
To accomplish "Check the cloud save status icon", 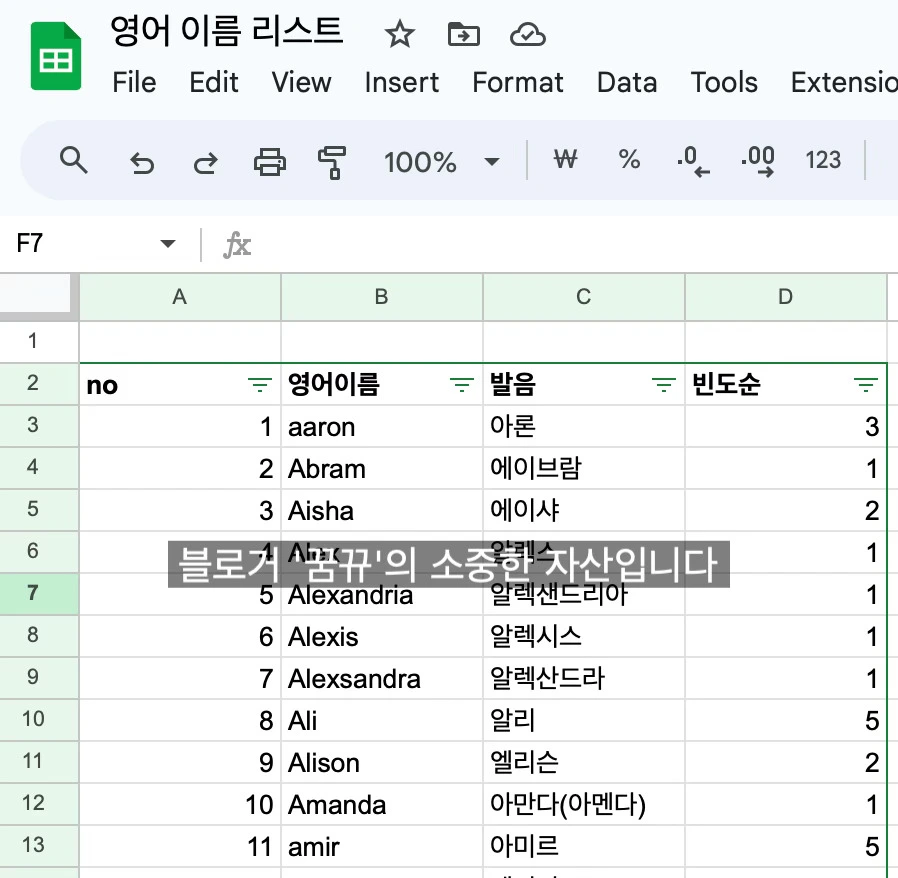I will (527, 35).
